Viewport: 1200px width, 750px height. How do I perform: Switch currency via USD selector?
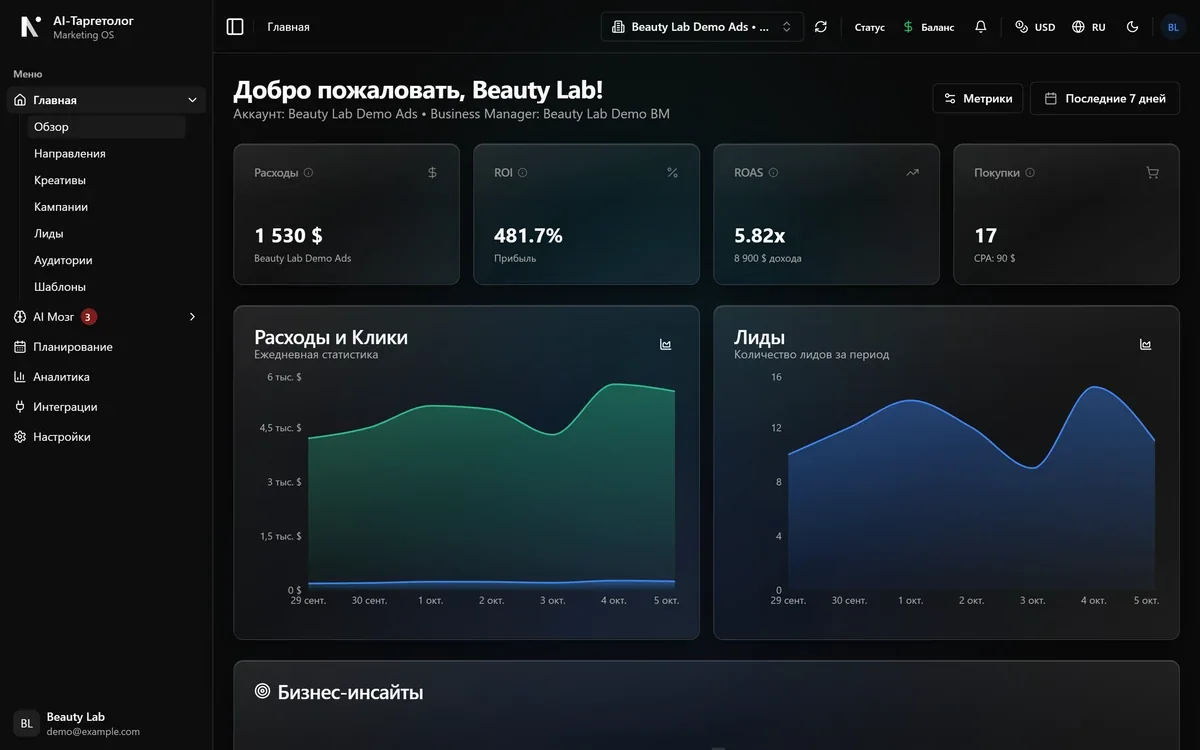(x=1035, y=27)
